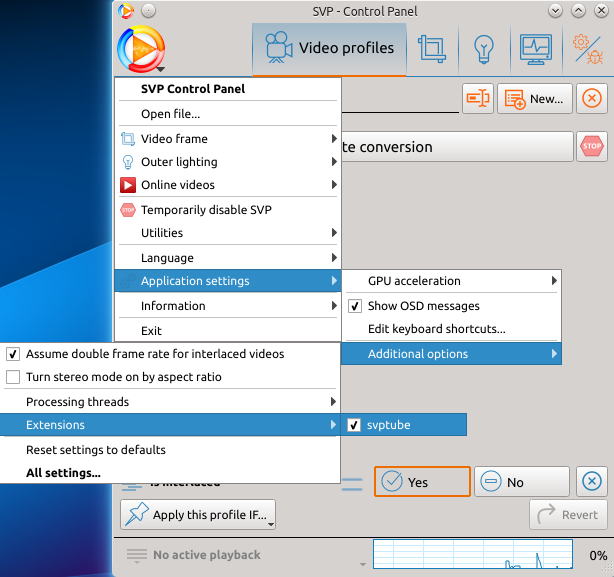The image size is (614, 577).
Task: Click the SVP main menu logo button
Action: 141,49
